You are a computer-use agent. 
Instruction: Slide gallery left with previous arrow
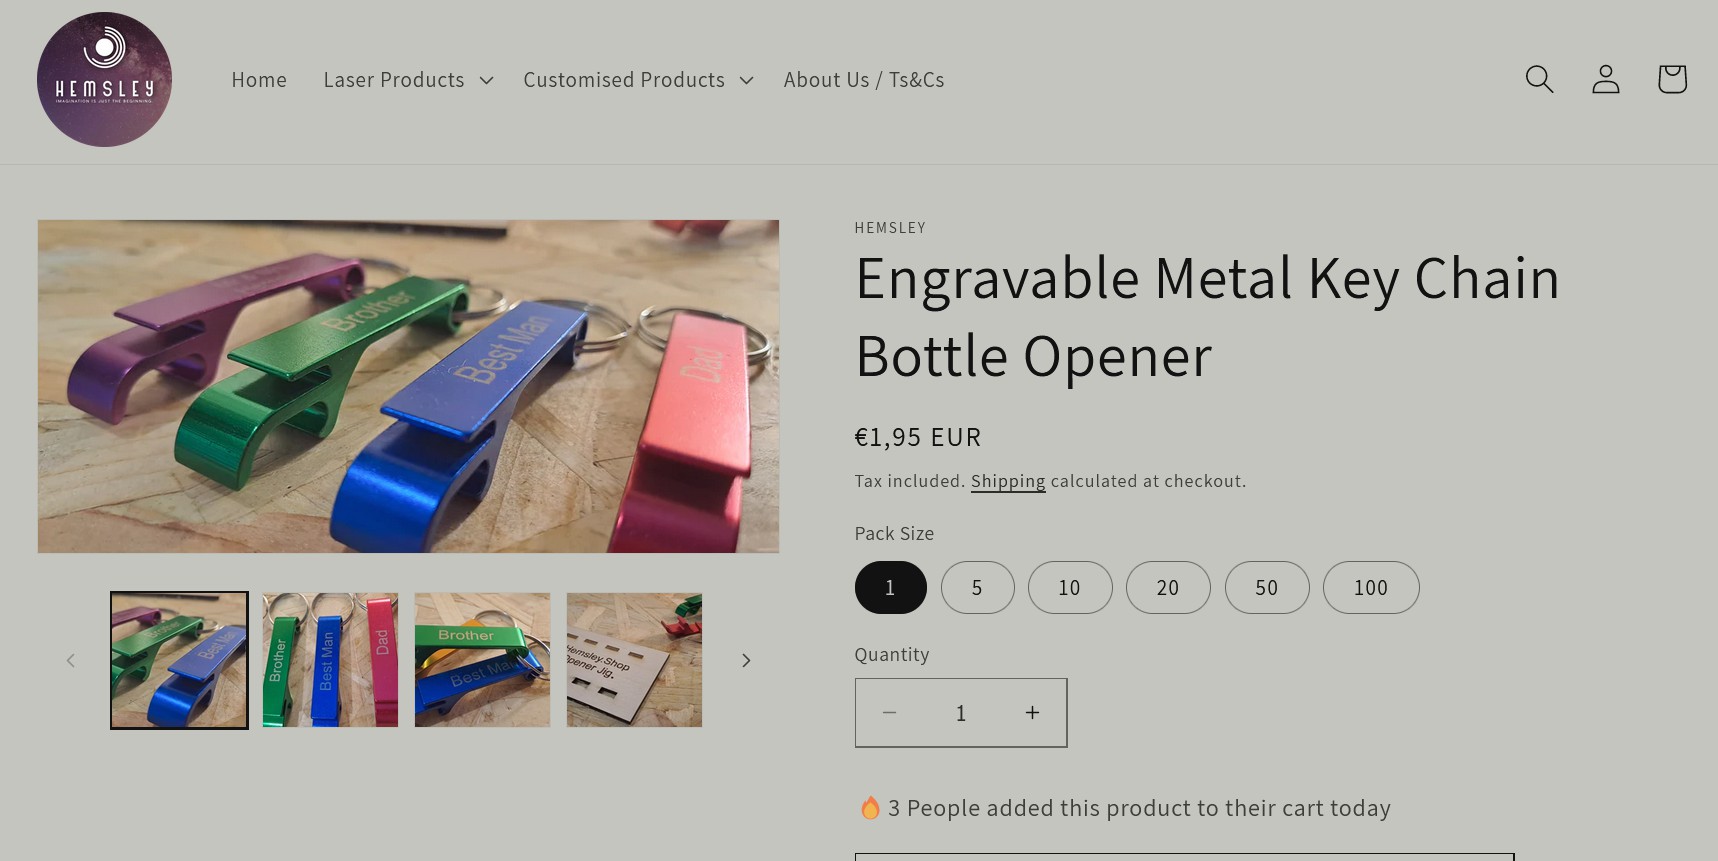71,660
